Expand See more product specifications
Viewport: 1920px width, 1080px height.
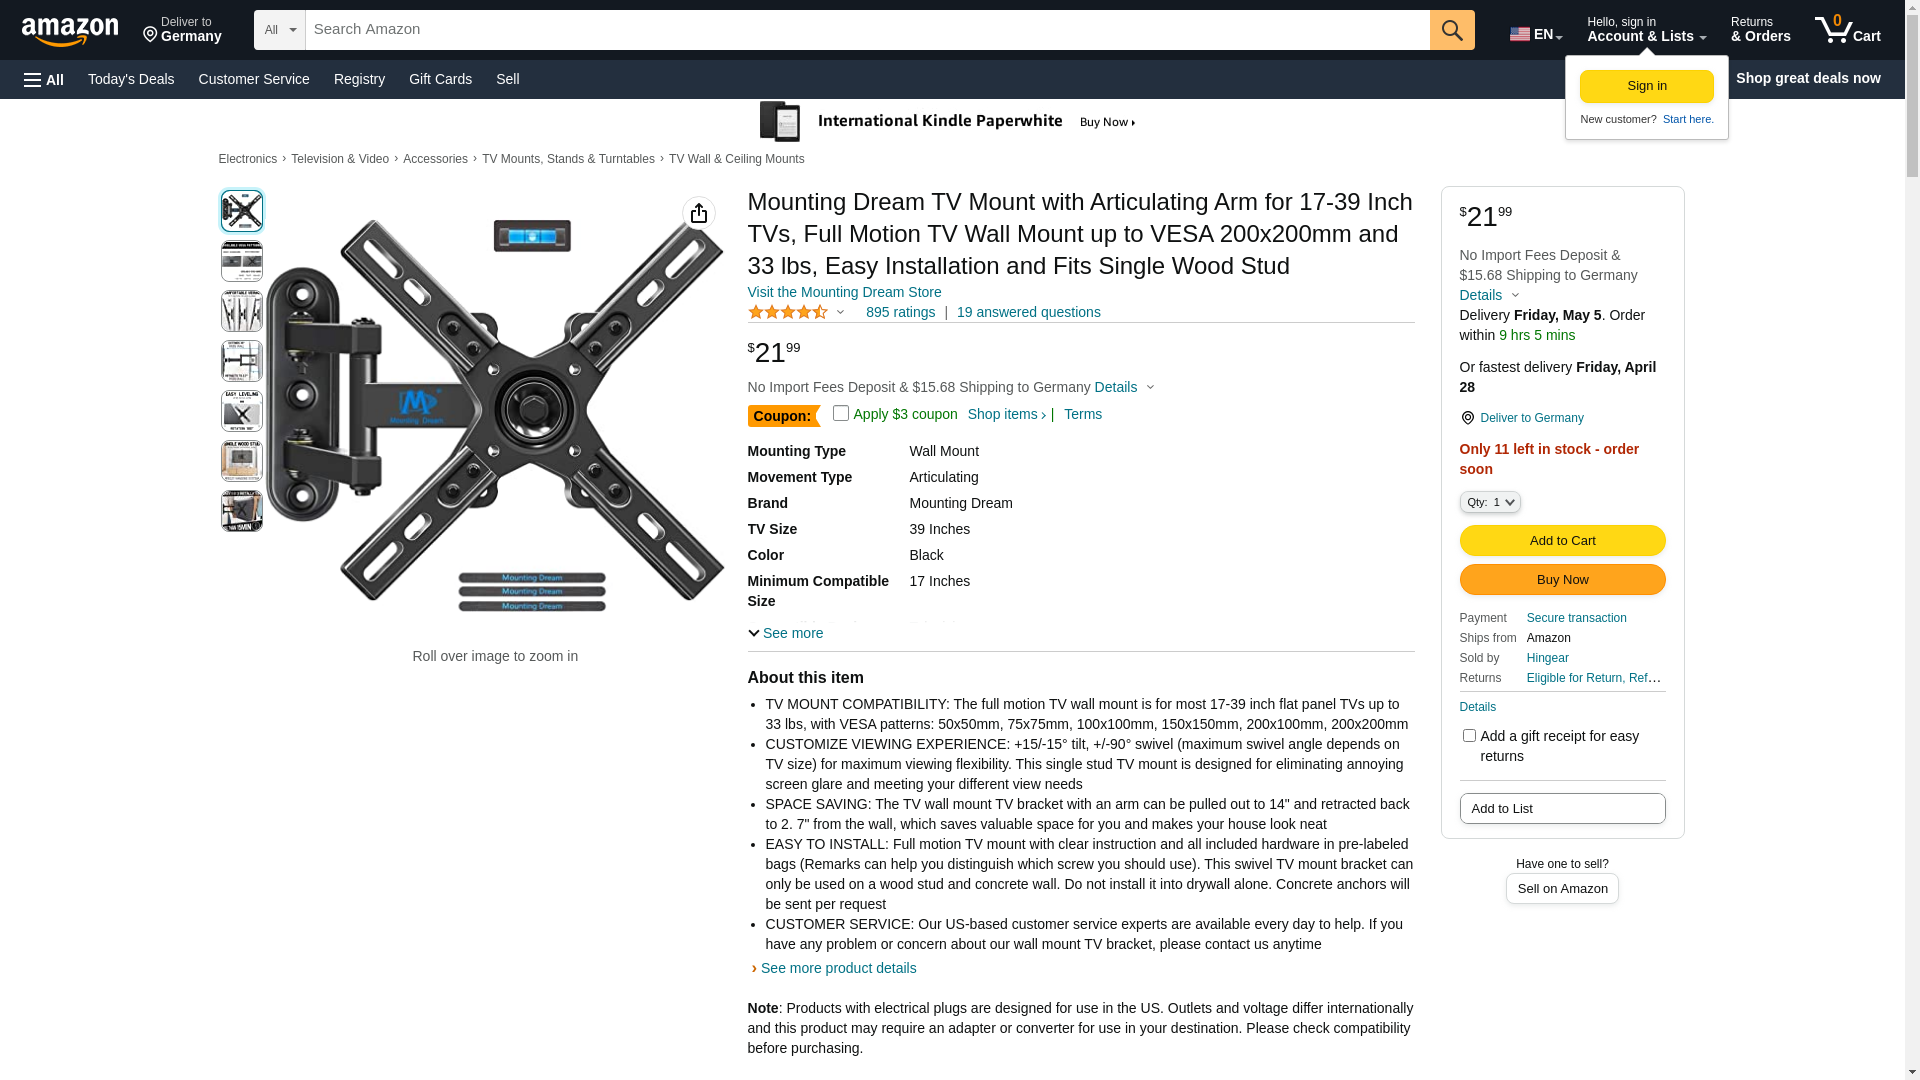(786, 633)
